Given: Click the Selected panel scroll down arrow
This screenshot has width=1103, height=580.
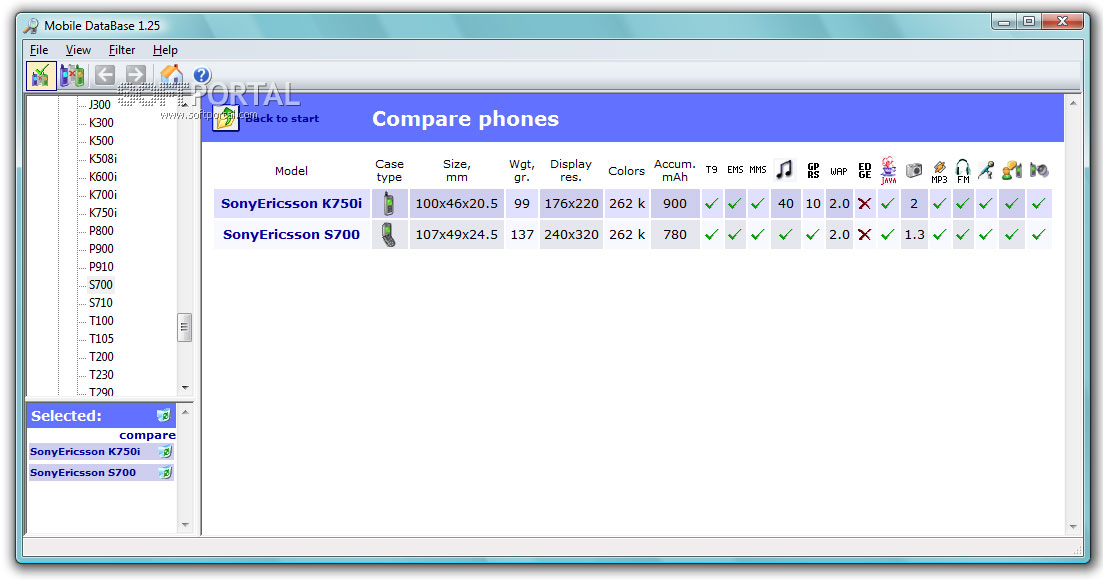Looking at the screenshot, I should 185,524.
